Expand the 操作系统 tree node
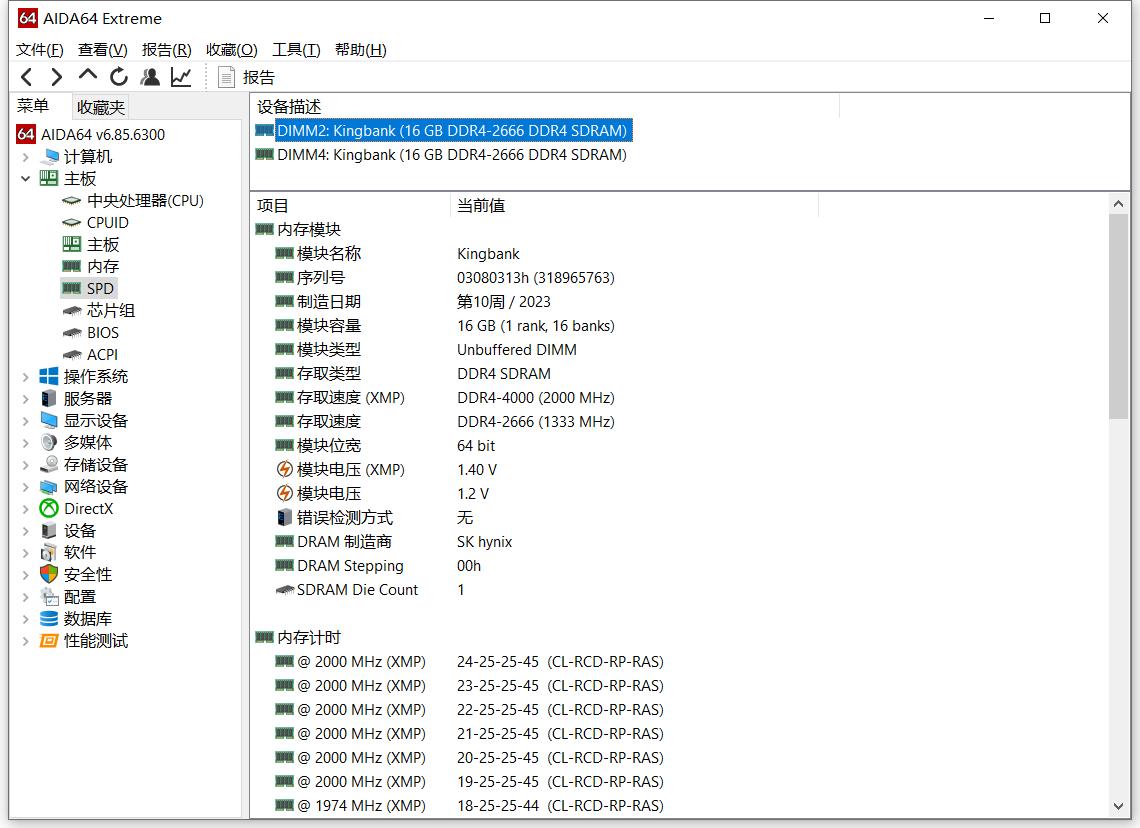The height and width of the screenshot is (828, 1140). click(x=25, y=376)
